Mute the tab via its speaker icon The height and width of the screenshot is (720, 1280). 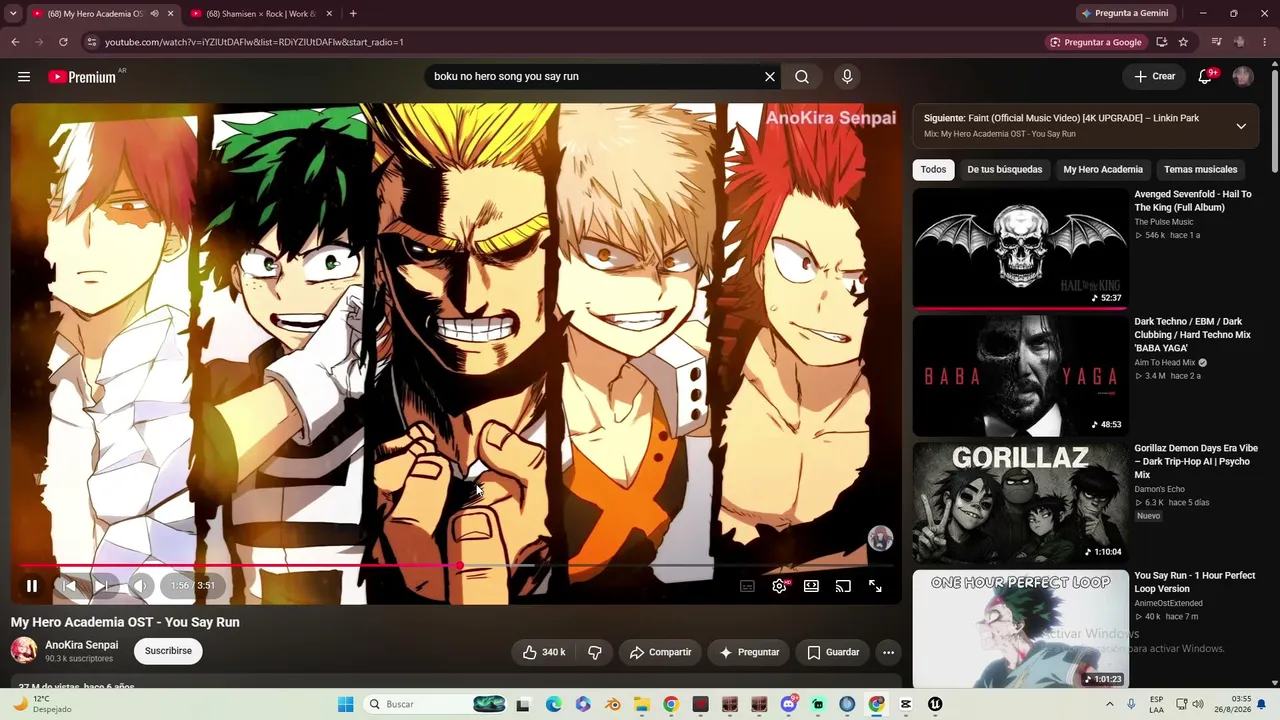[154, 14]
